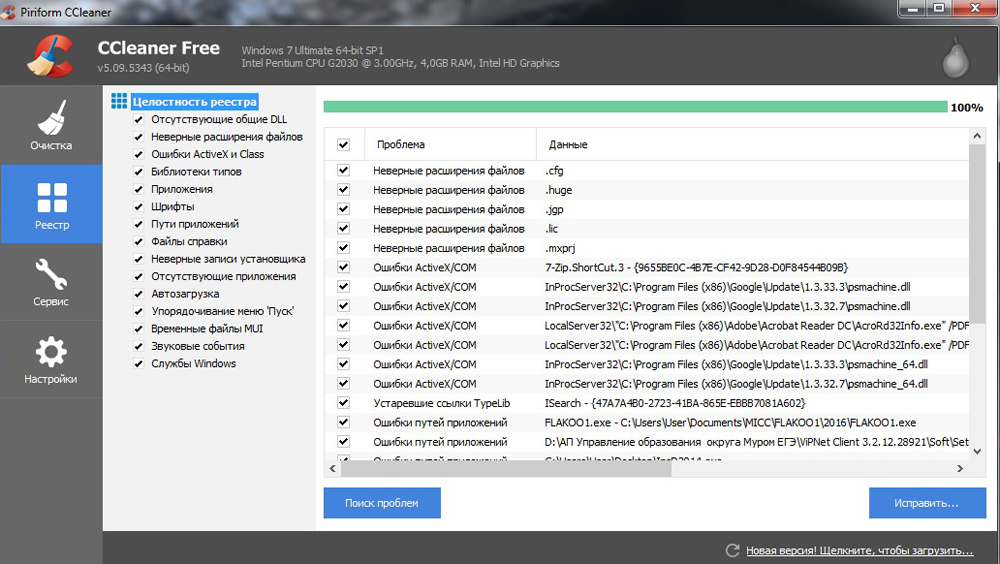
Task: Uncheck the .jgp result row
Action: pos(343,209)
